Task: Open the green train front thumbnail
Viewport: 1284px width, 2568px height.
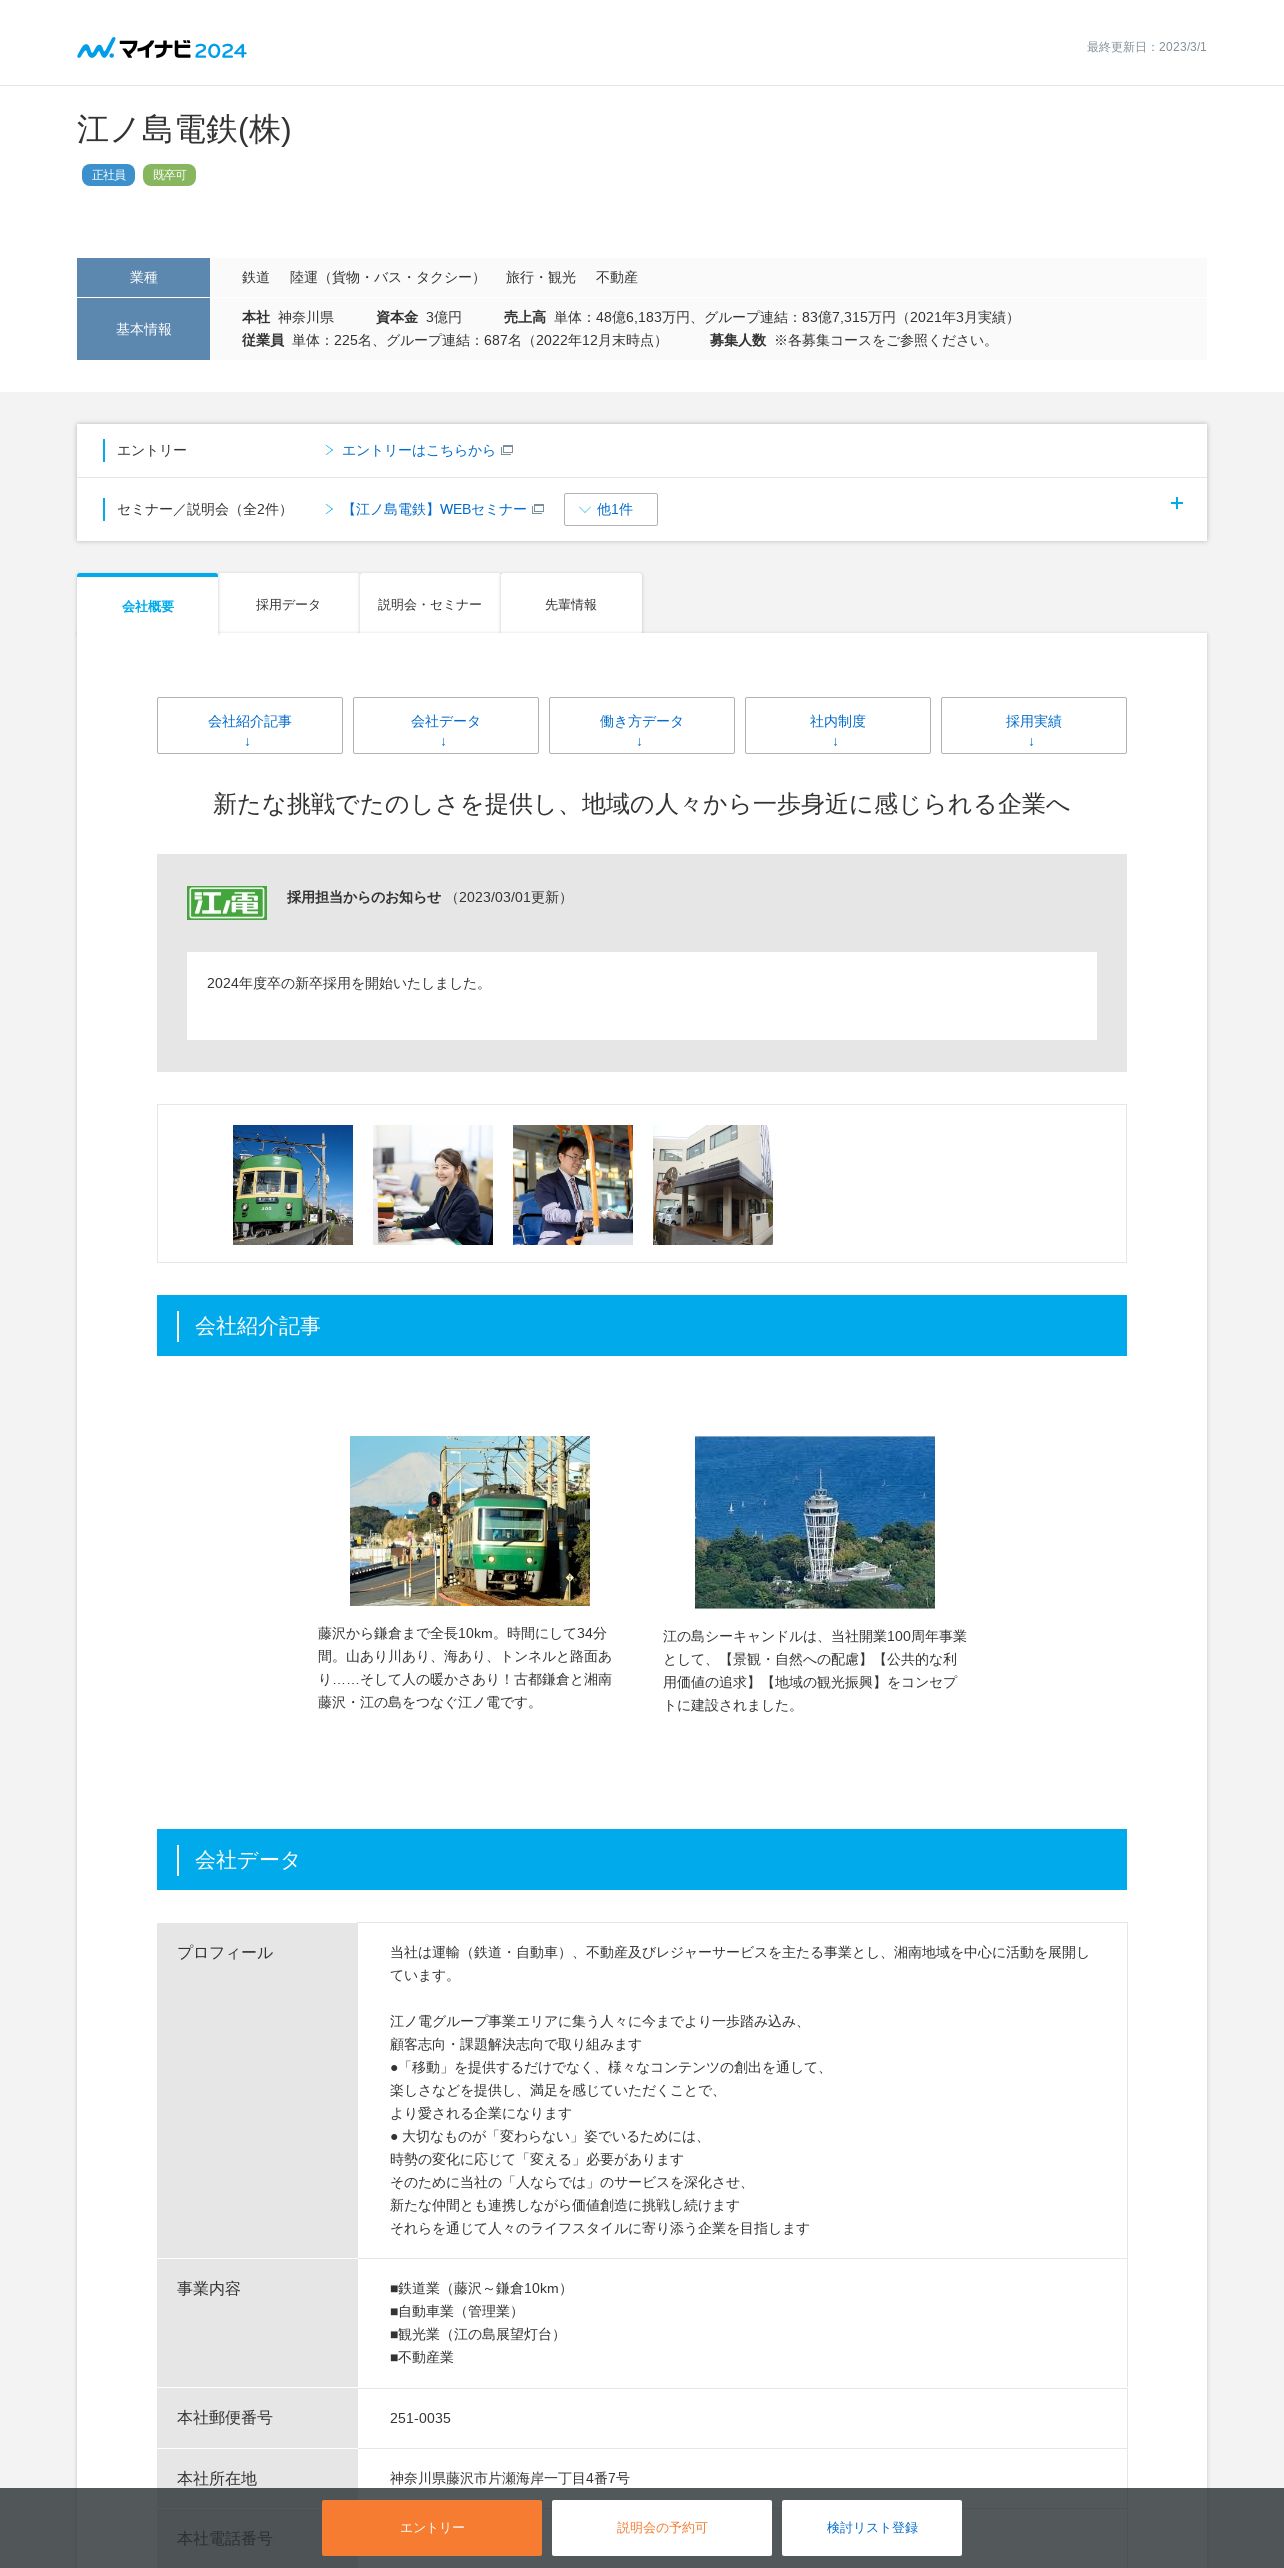Action: (x=293, y=1185)
